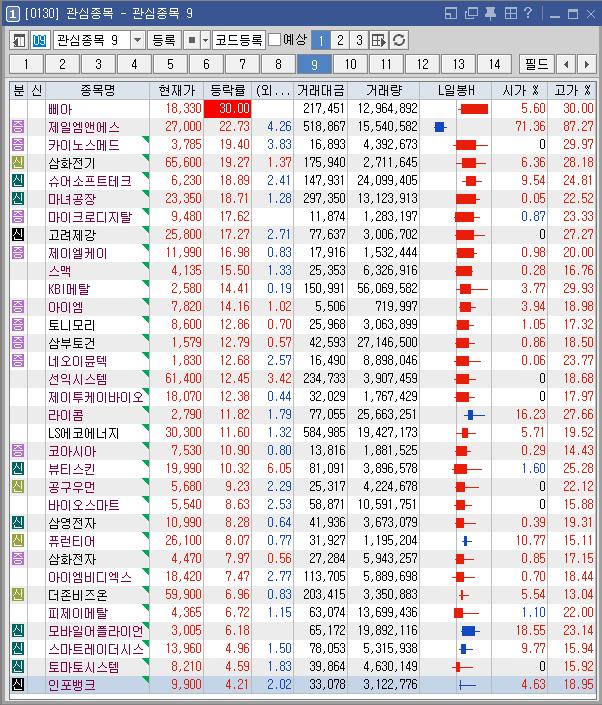This screenshot has width=602, height=705.
Task: Sort by 등락률 column header
Action: pyautogui.click(x=227, y=90)
